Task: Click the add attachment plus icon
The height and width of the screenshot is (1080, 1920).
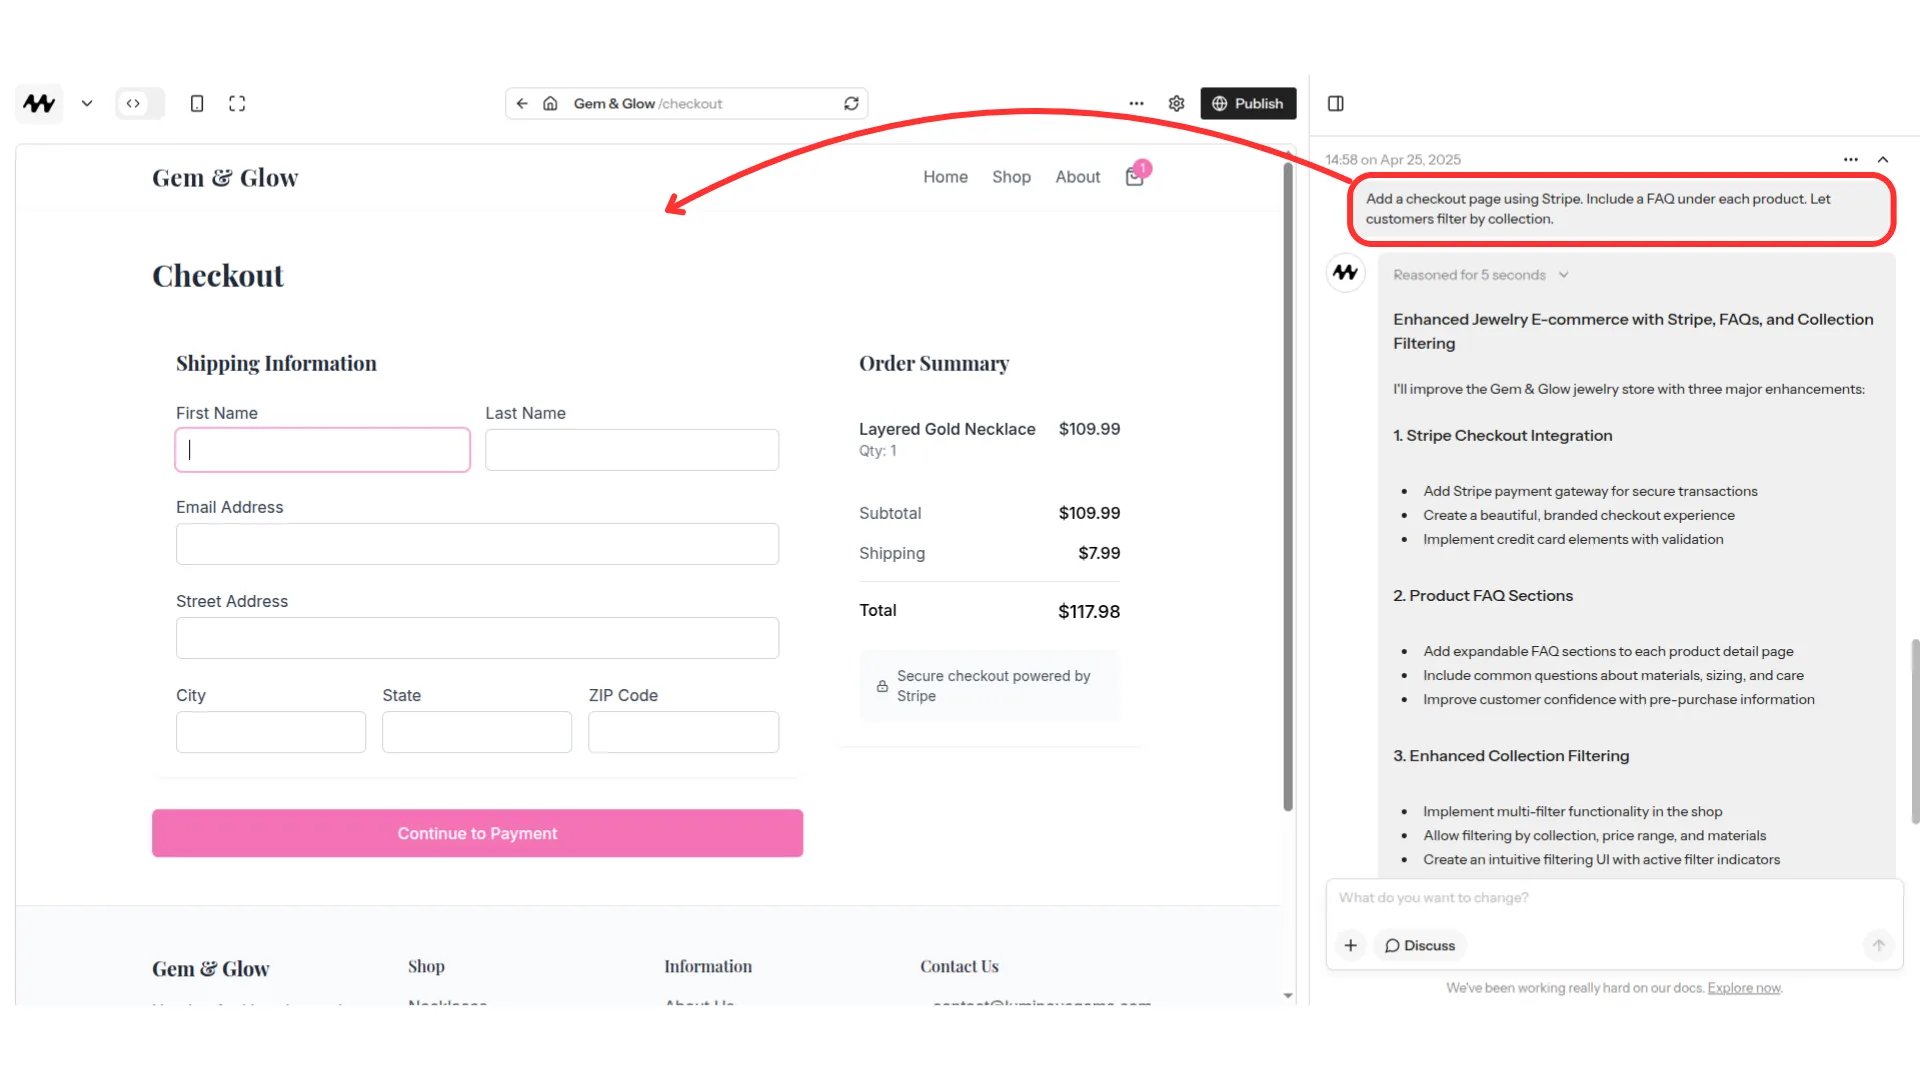Action: 1350,945
